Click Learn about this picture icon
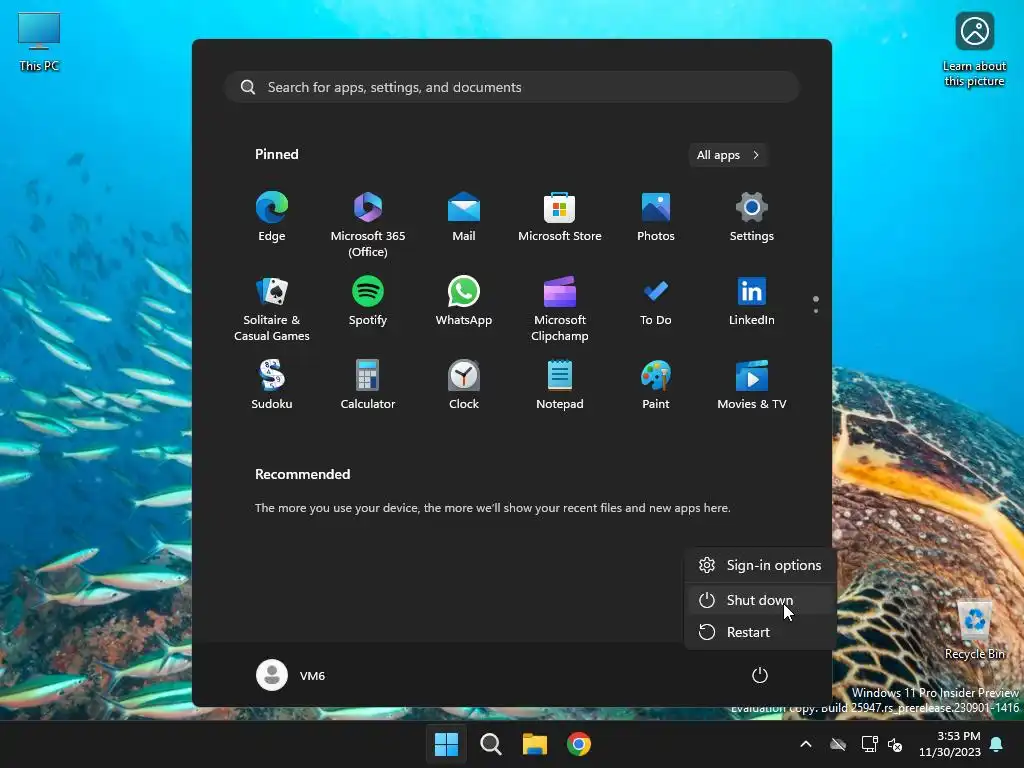Viewport: 1024px width, 768px height. [974, 50]
